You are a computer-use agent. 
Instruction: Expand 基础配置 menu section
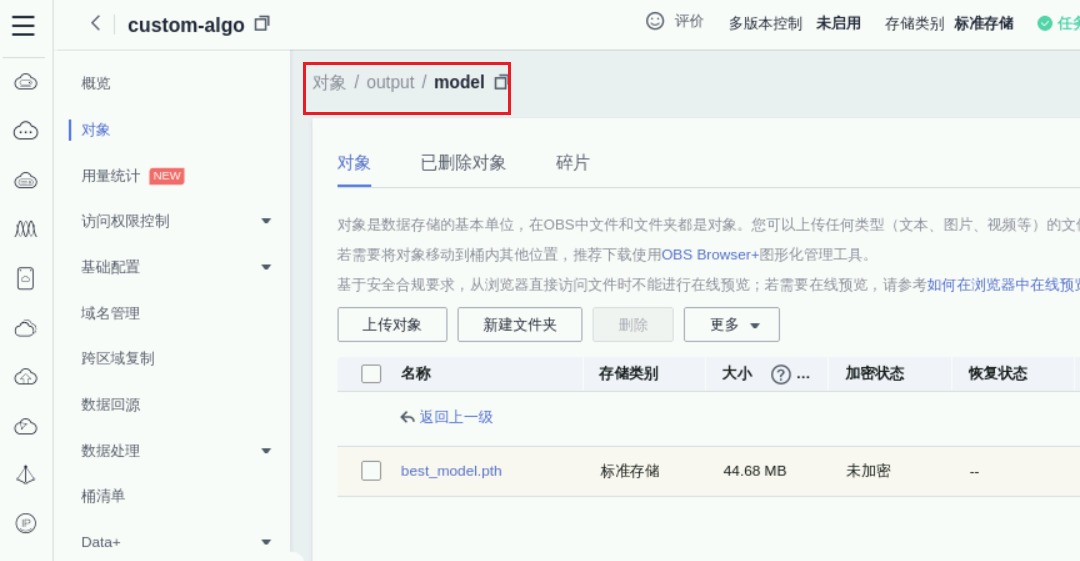[x=266, y=267]
